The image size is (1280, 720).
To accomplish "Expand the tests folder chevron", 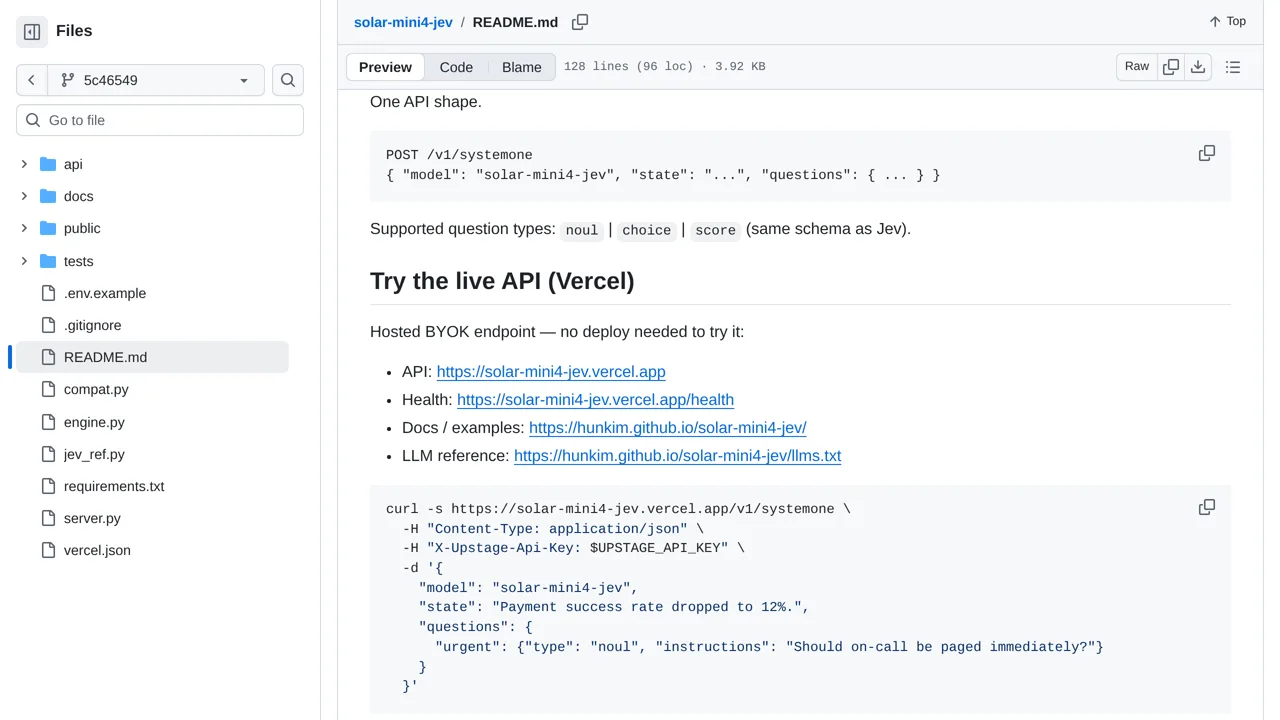I will coord(24,261).
